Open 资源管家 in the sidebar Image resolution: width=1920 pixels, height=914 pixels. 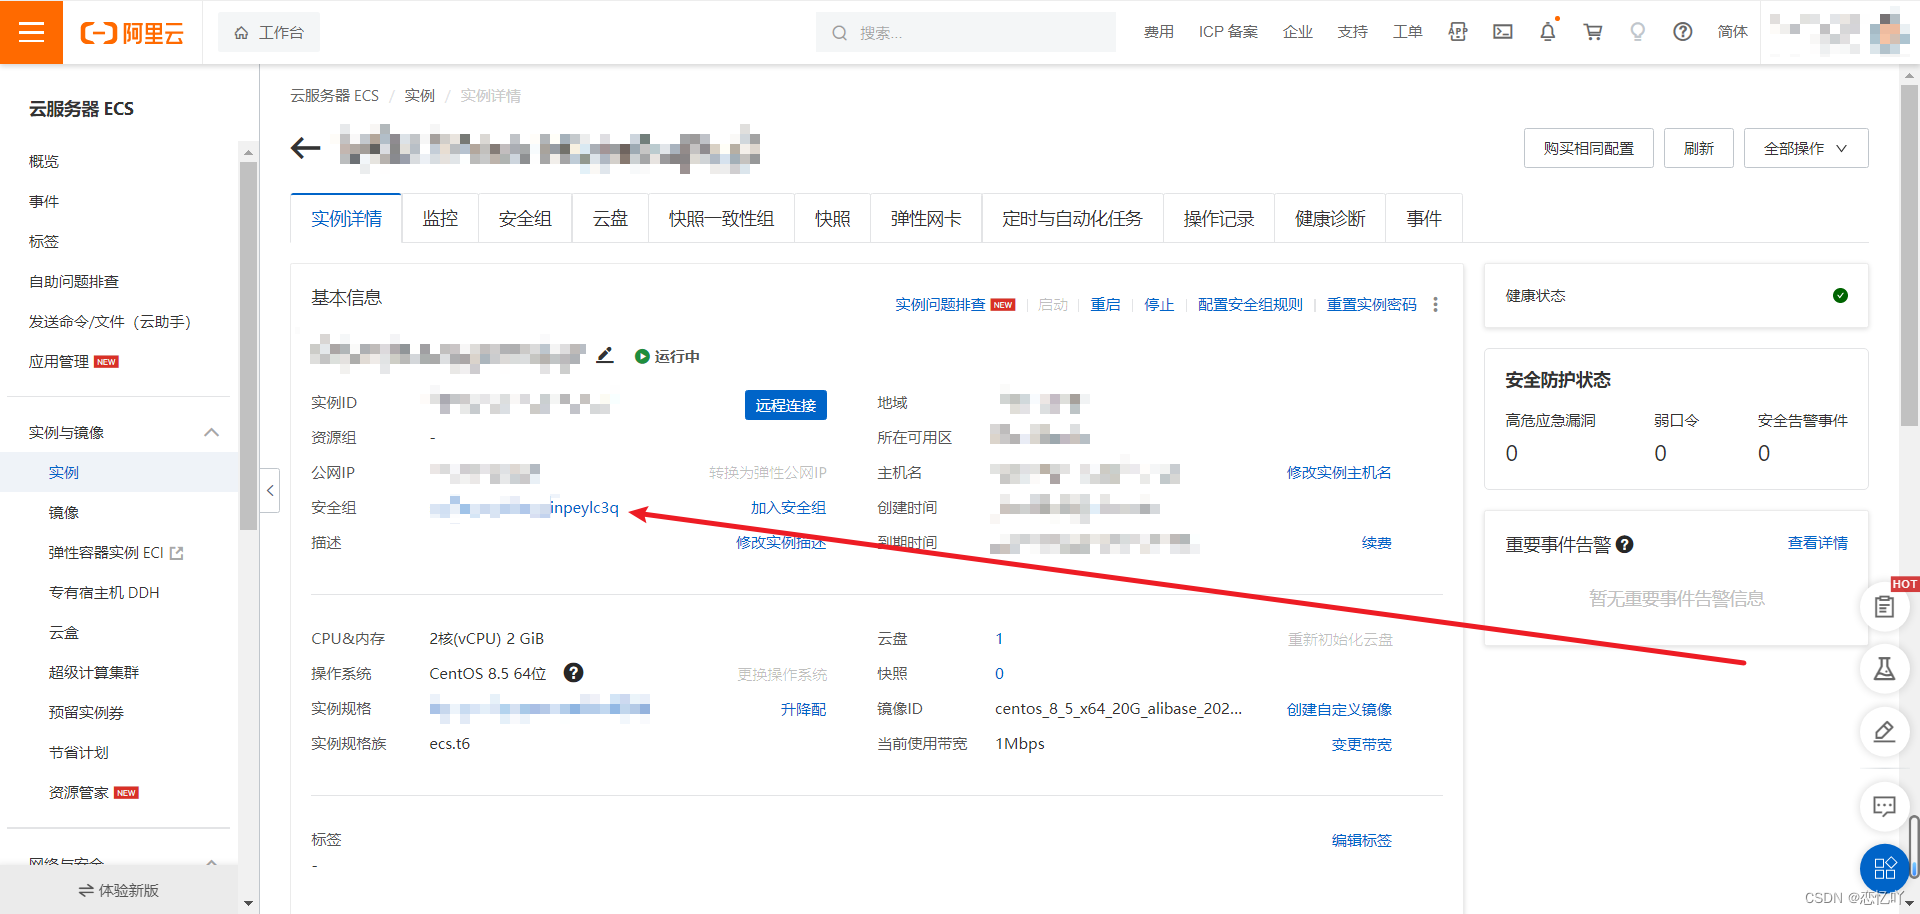(78, 792)
